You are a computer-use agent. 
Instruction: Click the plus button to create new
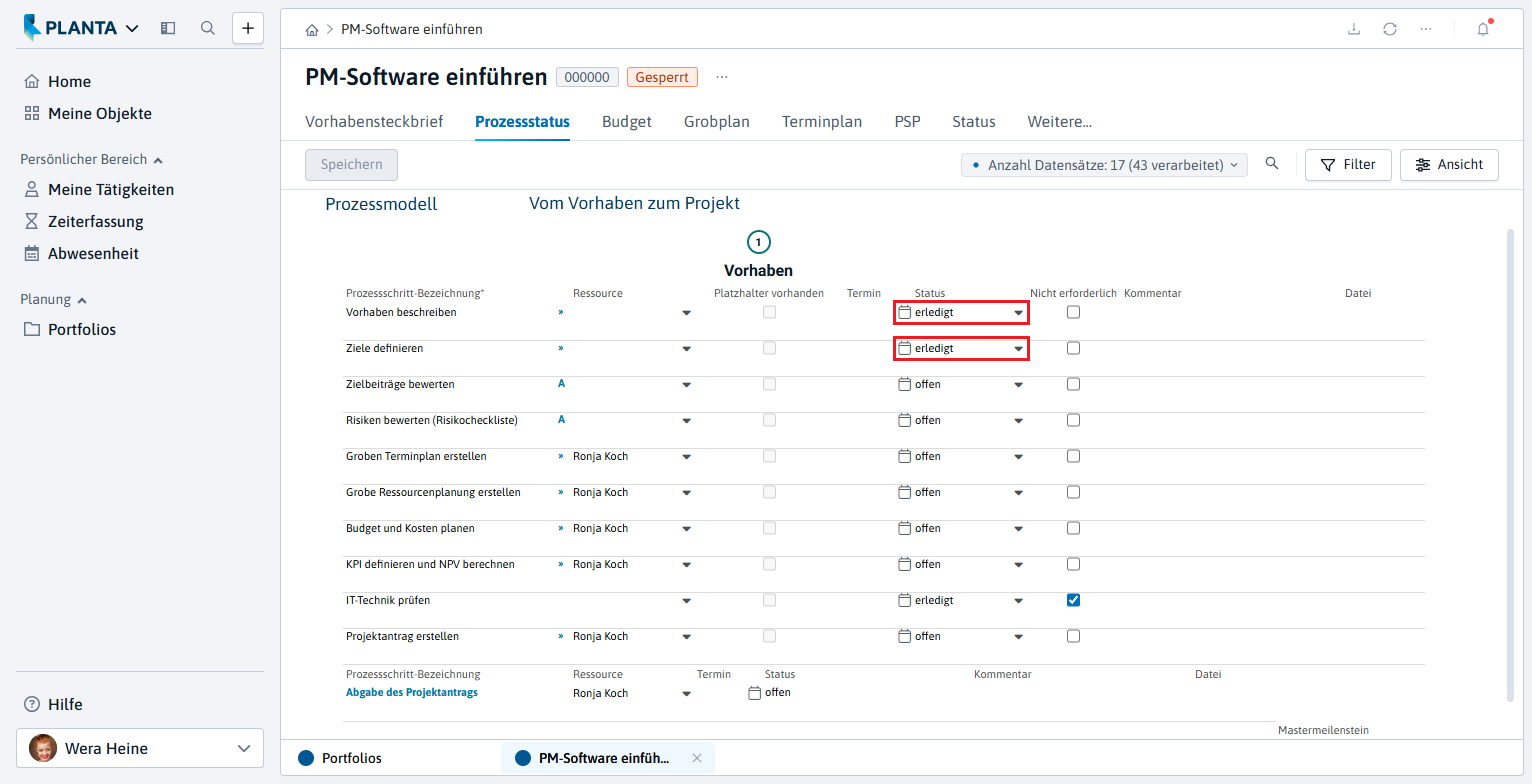click(x=248, y=28)
